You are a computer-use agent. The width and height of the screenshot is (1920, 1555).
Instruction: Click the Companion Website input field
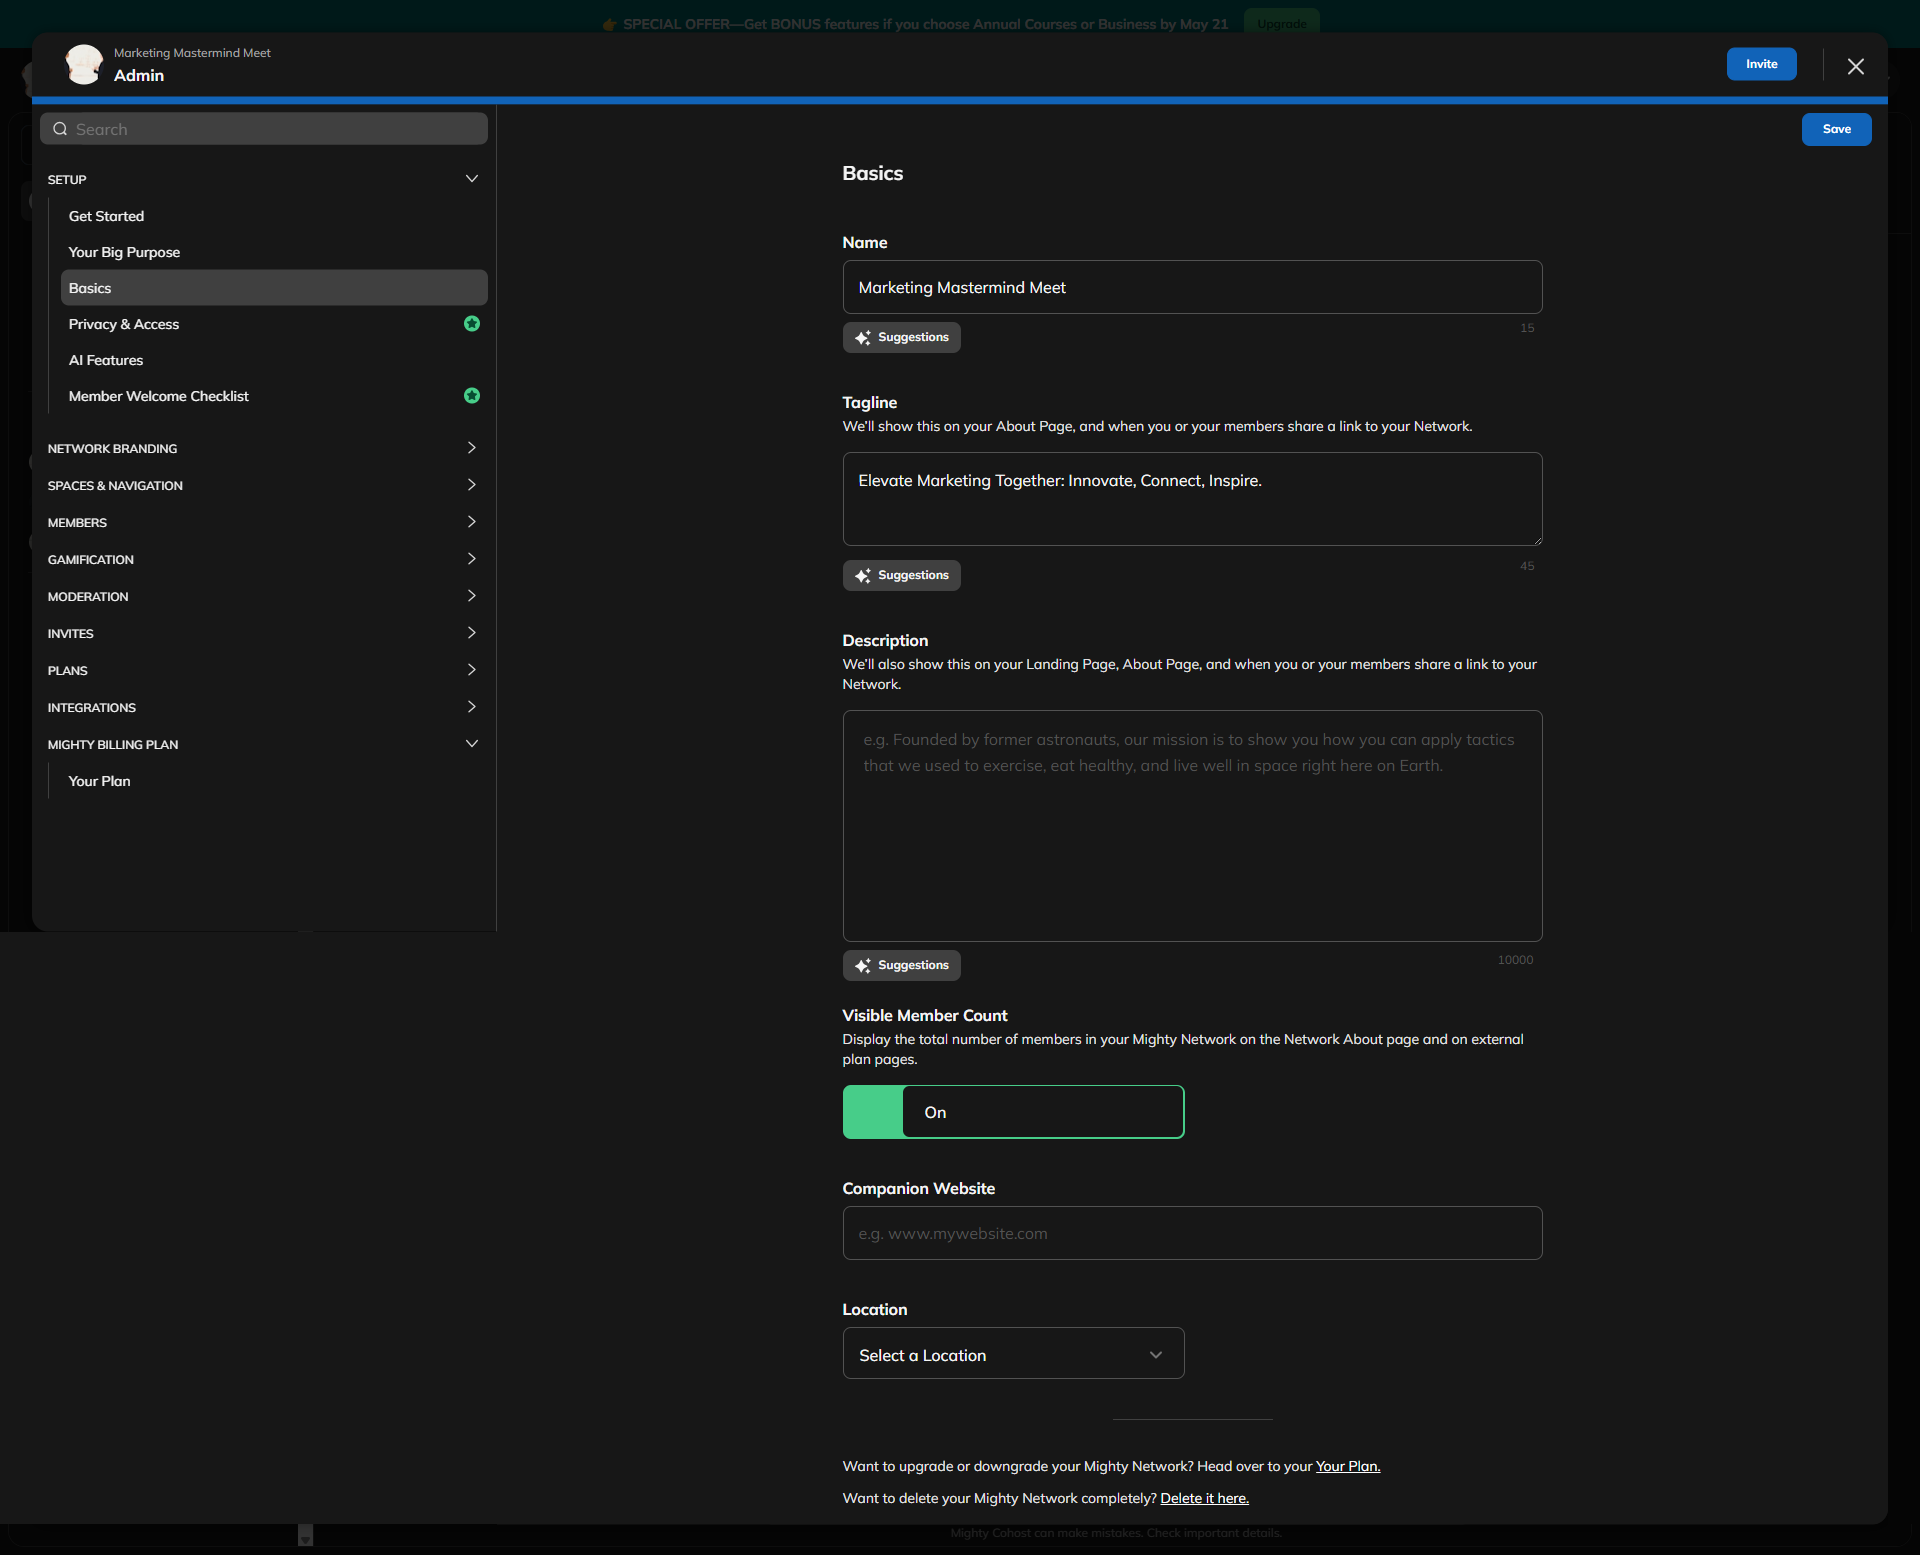coord(1191,1233)
